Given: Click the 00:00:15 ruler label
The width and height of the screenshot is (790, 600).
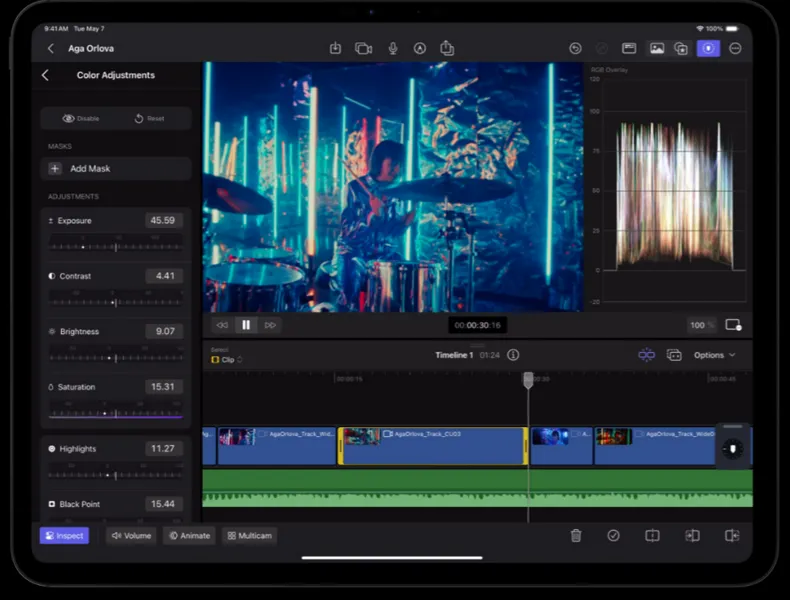Looking at the screenshot, I should 349,379.
